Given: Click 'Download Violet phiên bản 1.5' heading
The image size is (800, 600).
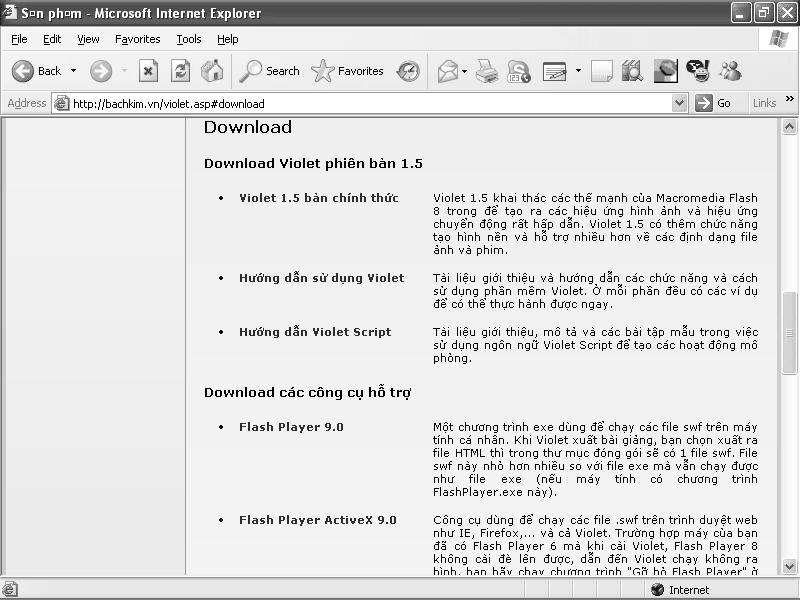Looking at the screenshot, I should click(x=313, y=163).
